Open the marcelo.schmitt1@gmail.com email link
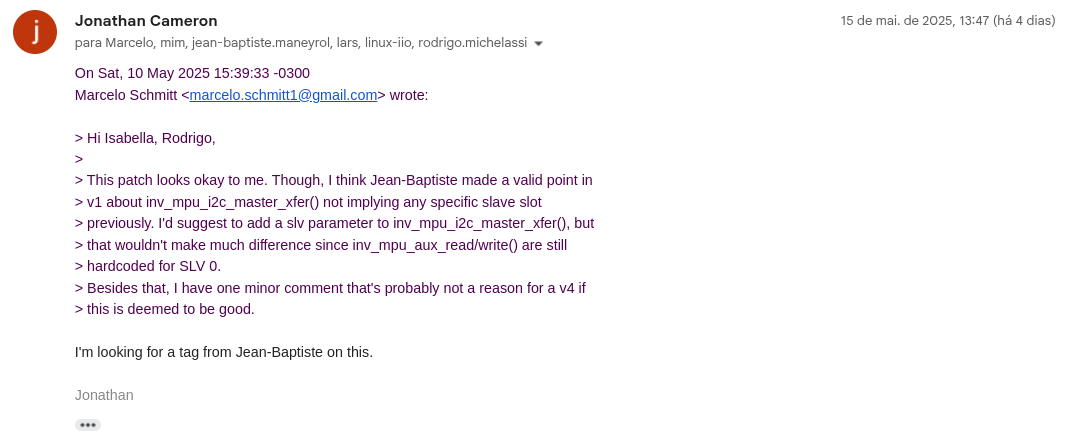The height and width of the screenshot is (448, 1068). click(283, 95)
